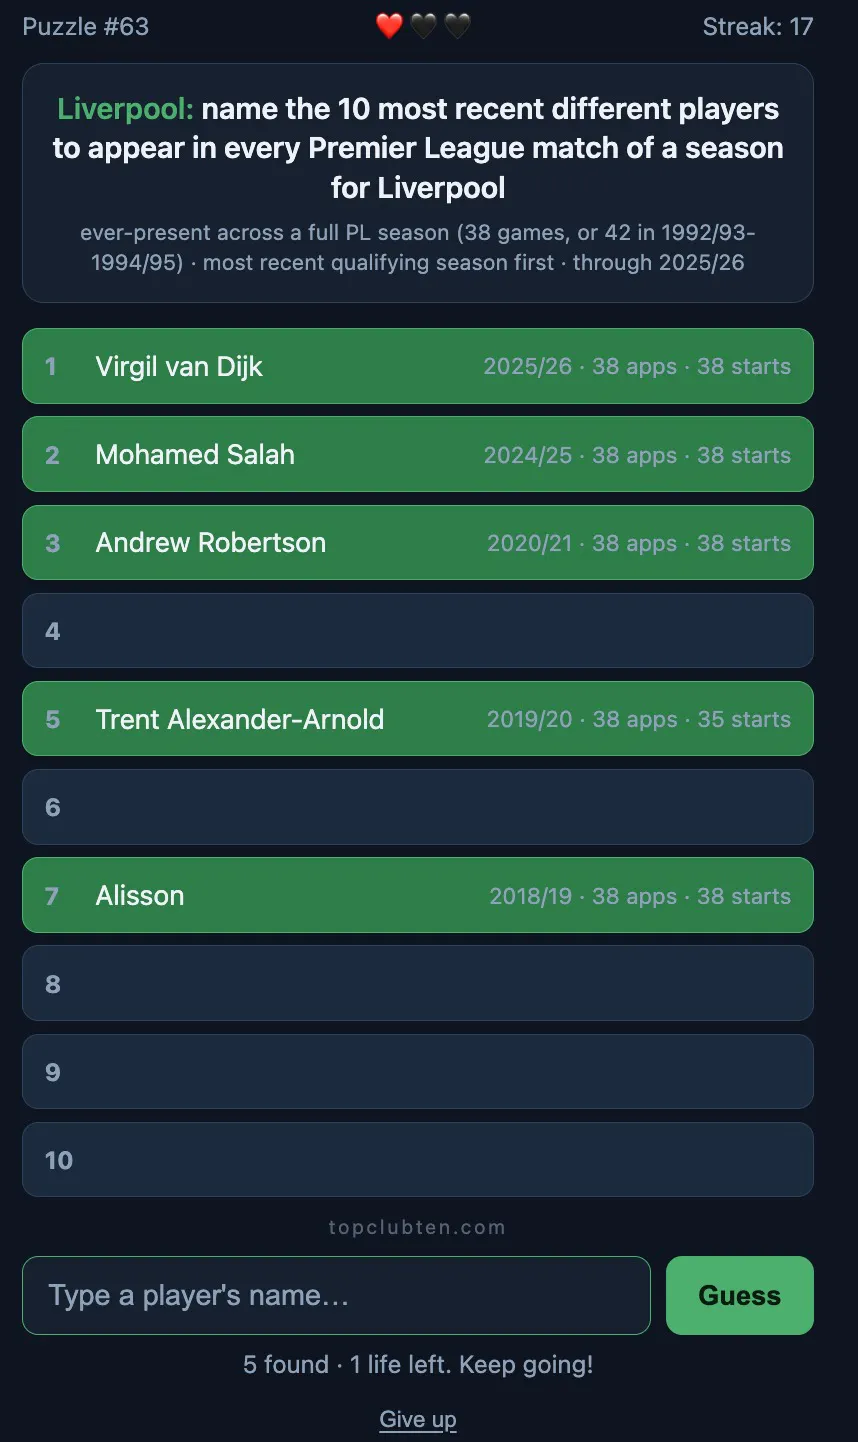This screenshot has height=1442, width=858.
Task: Select the Virgil van Dijk answer row
Action: pyautogui.click(x=418, y=366)
